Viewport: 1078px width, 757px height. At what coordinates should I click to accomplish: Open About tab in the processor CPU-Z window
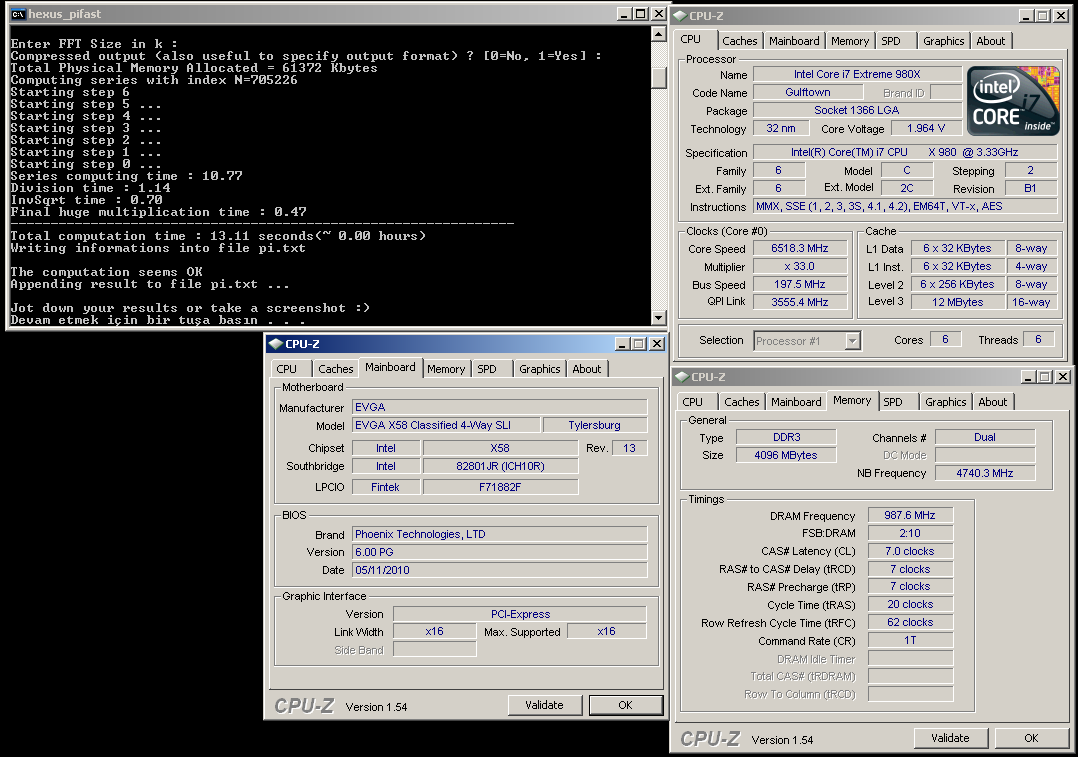(991, 41)
